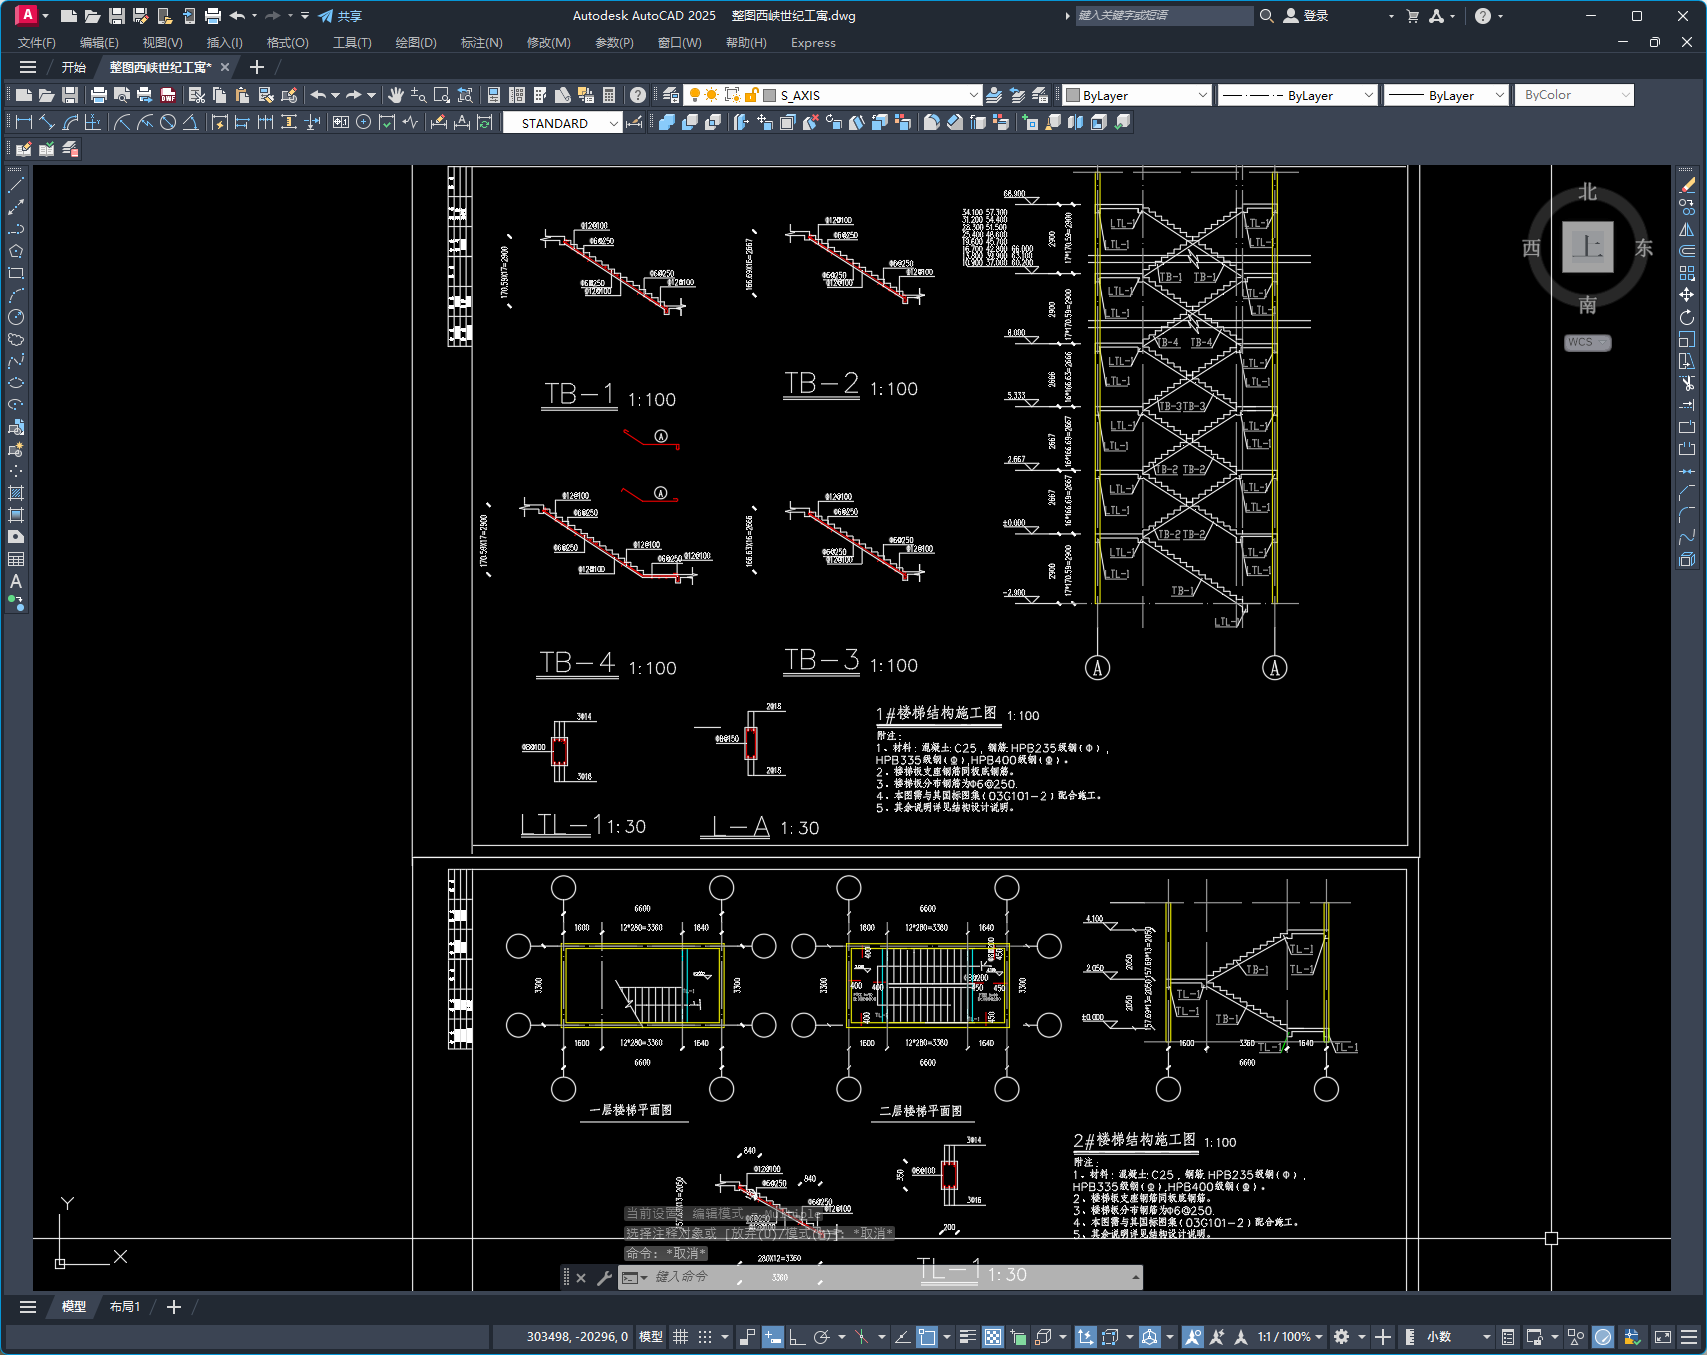Select the Move tool in right toolbar
The height and width of the screenshot is (1355, 1707).
pos(1687,295)
